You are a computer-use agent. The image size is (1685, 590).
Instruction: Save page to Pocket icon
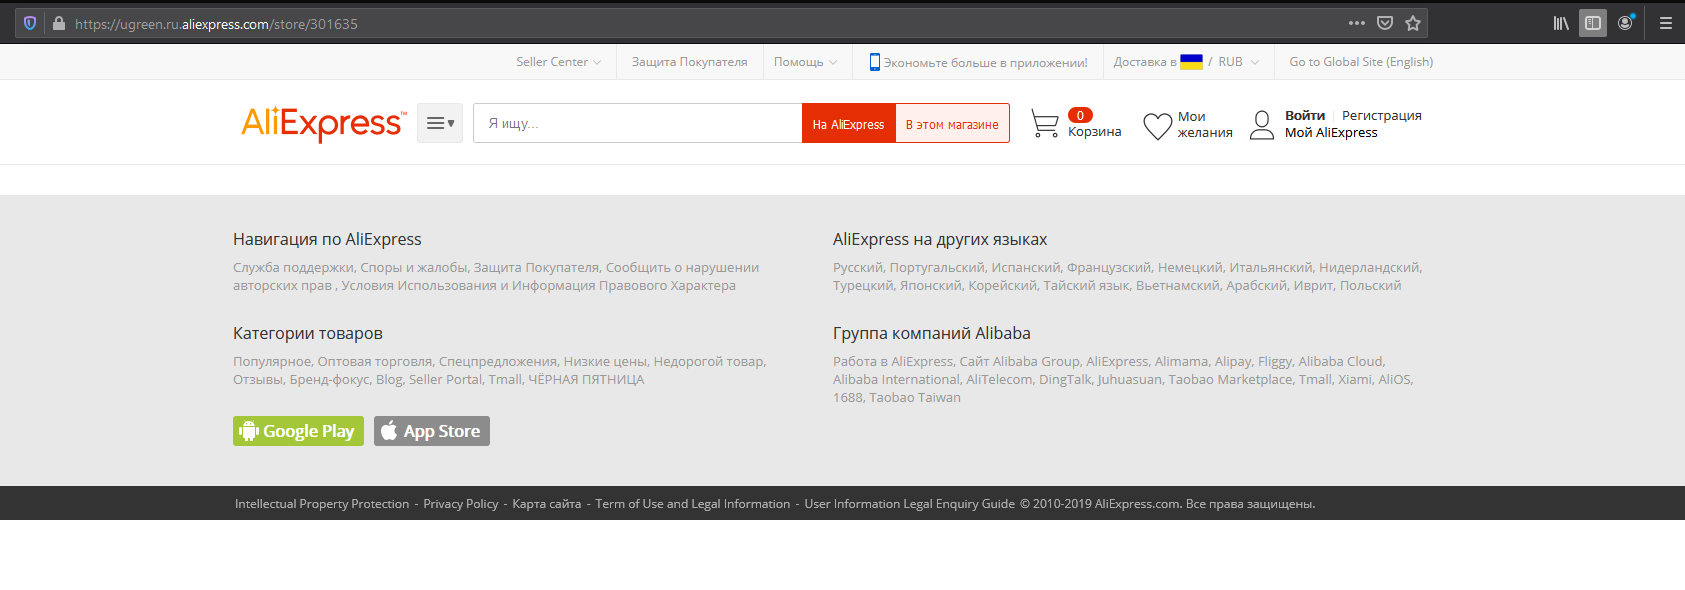1385,23
